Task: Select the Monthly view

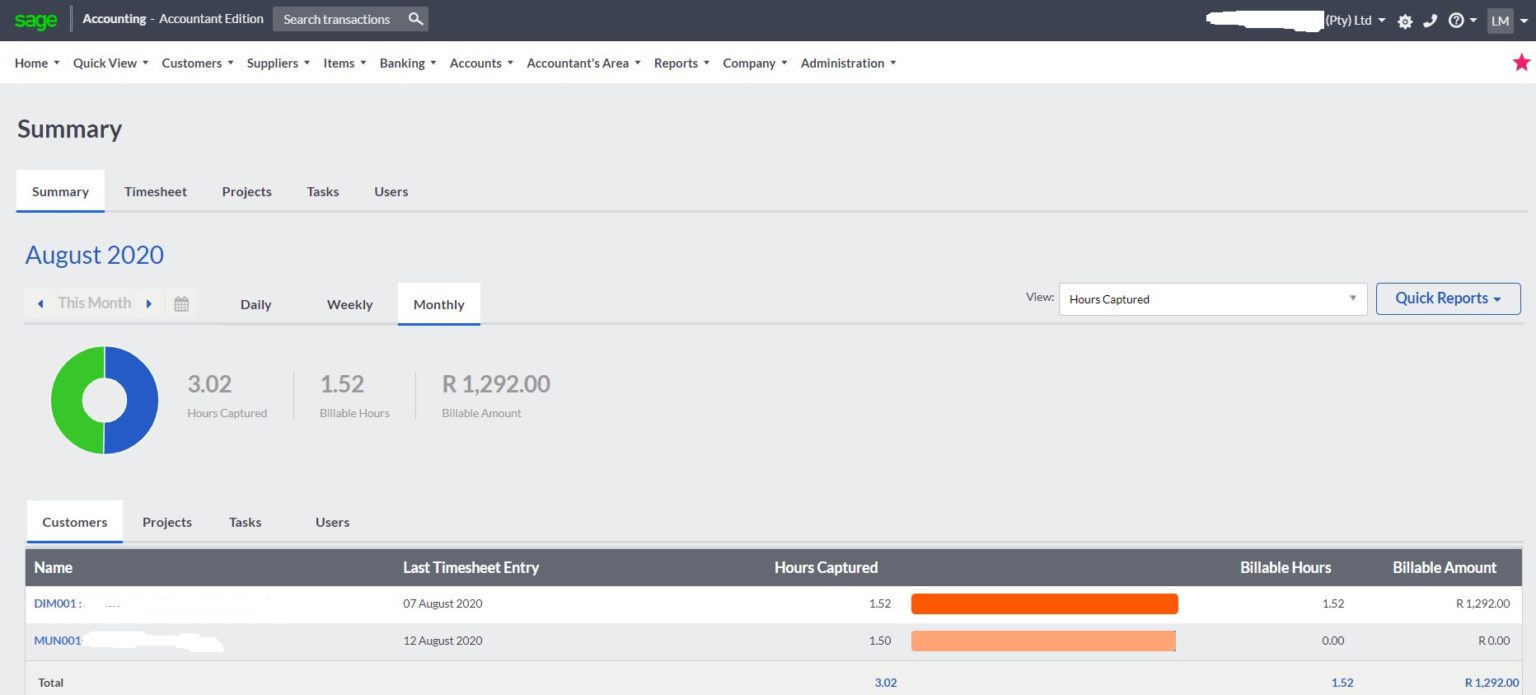Action: coord(438,304)
